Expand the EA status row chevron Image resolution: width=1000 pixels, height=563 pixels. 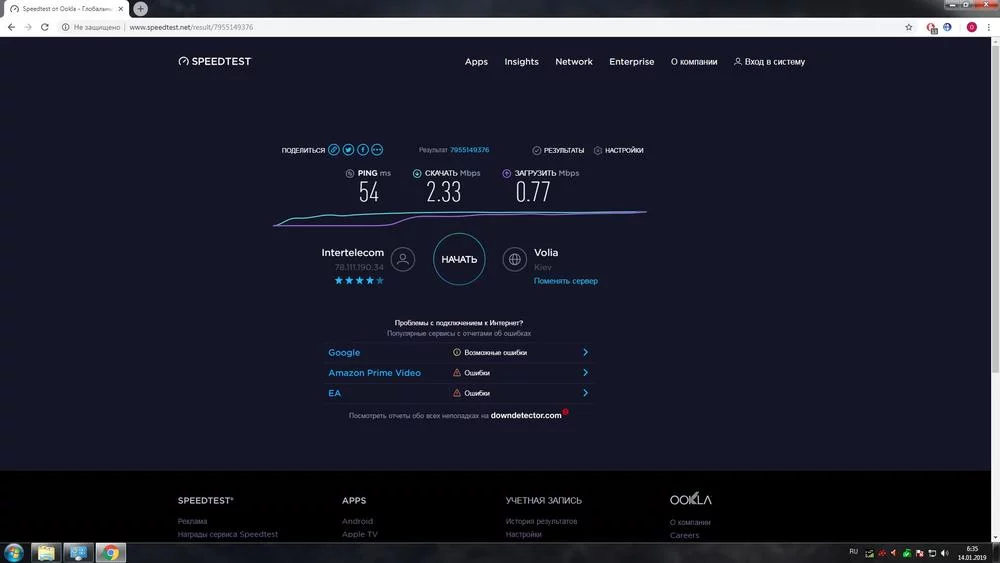[585, 393]
